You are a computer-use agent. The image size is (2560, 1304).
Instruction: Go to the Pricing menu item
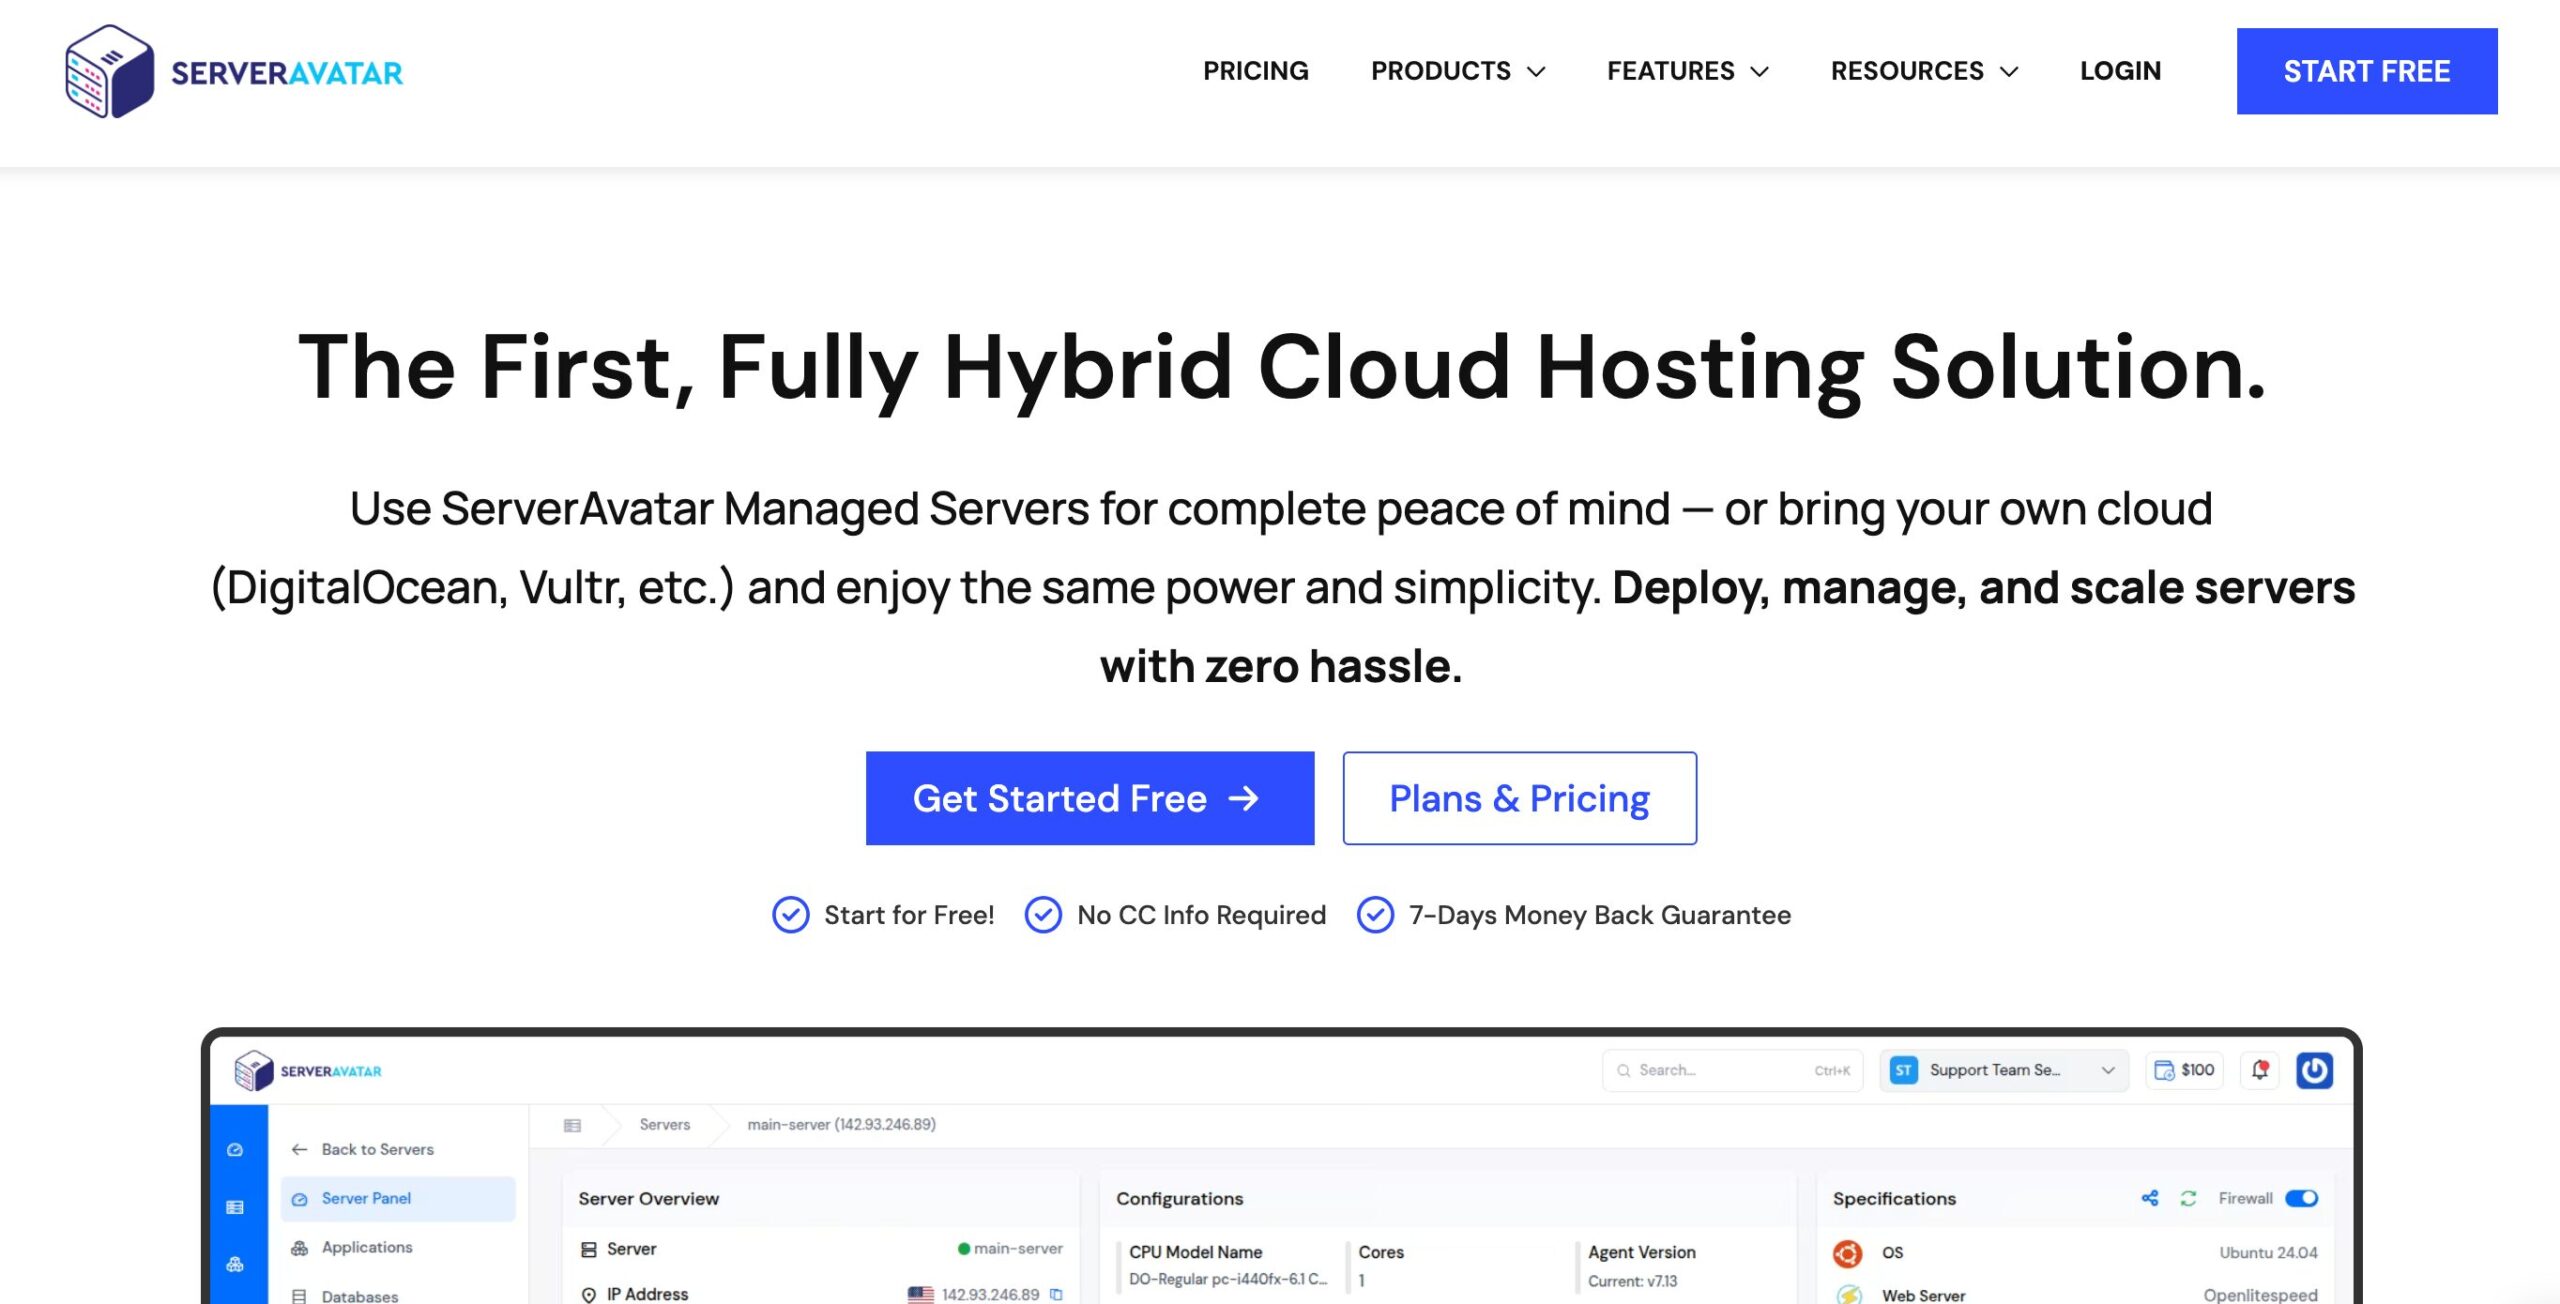[x=1255, y=71]
